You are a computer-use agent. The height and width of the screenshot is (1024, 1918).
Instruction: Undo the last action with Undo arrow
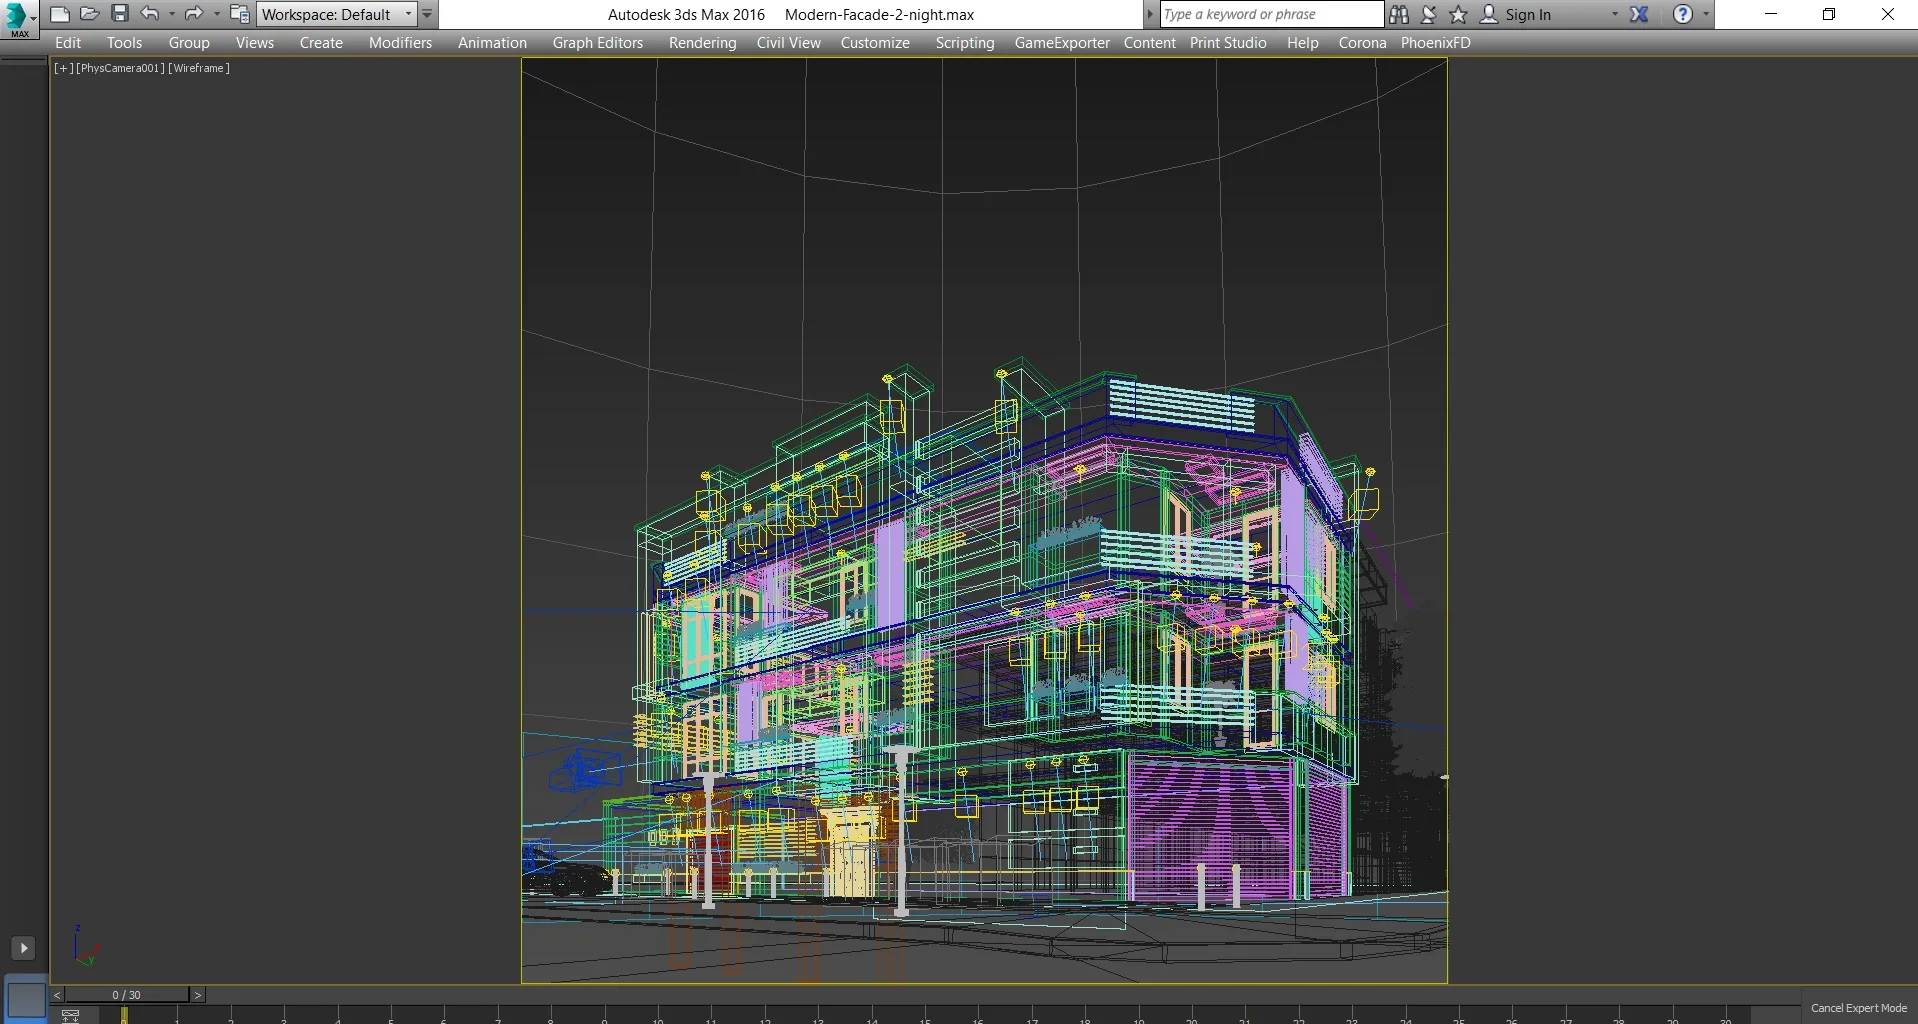[x=150, y=14]
